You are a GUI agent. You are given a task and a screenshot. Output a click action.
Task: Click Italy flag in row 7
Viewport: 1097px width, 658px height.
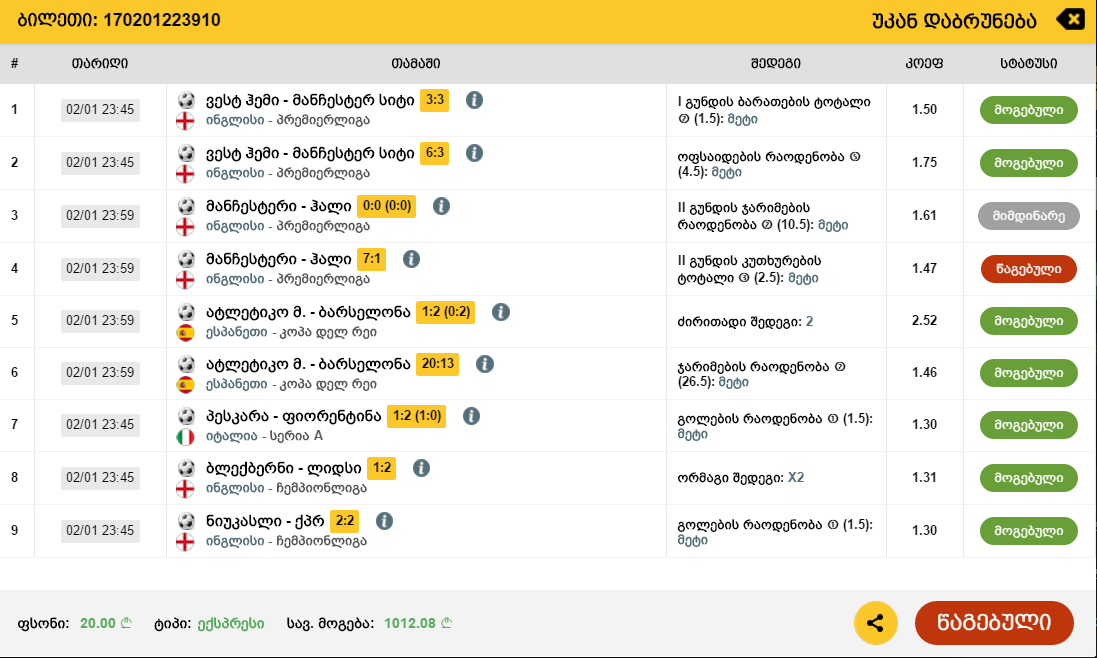[x=185, y=437]
